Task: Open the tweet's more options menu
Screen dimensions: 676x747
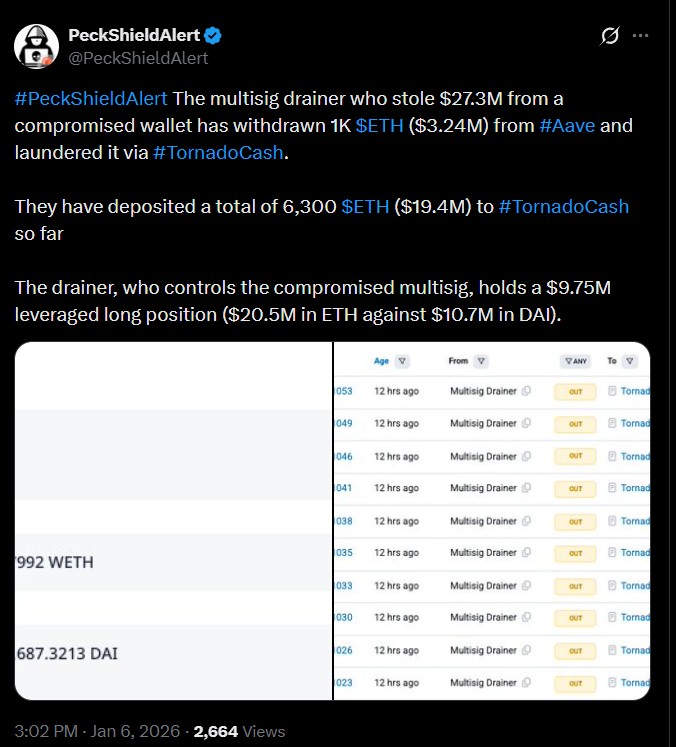Action: 640,37
